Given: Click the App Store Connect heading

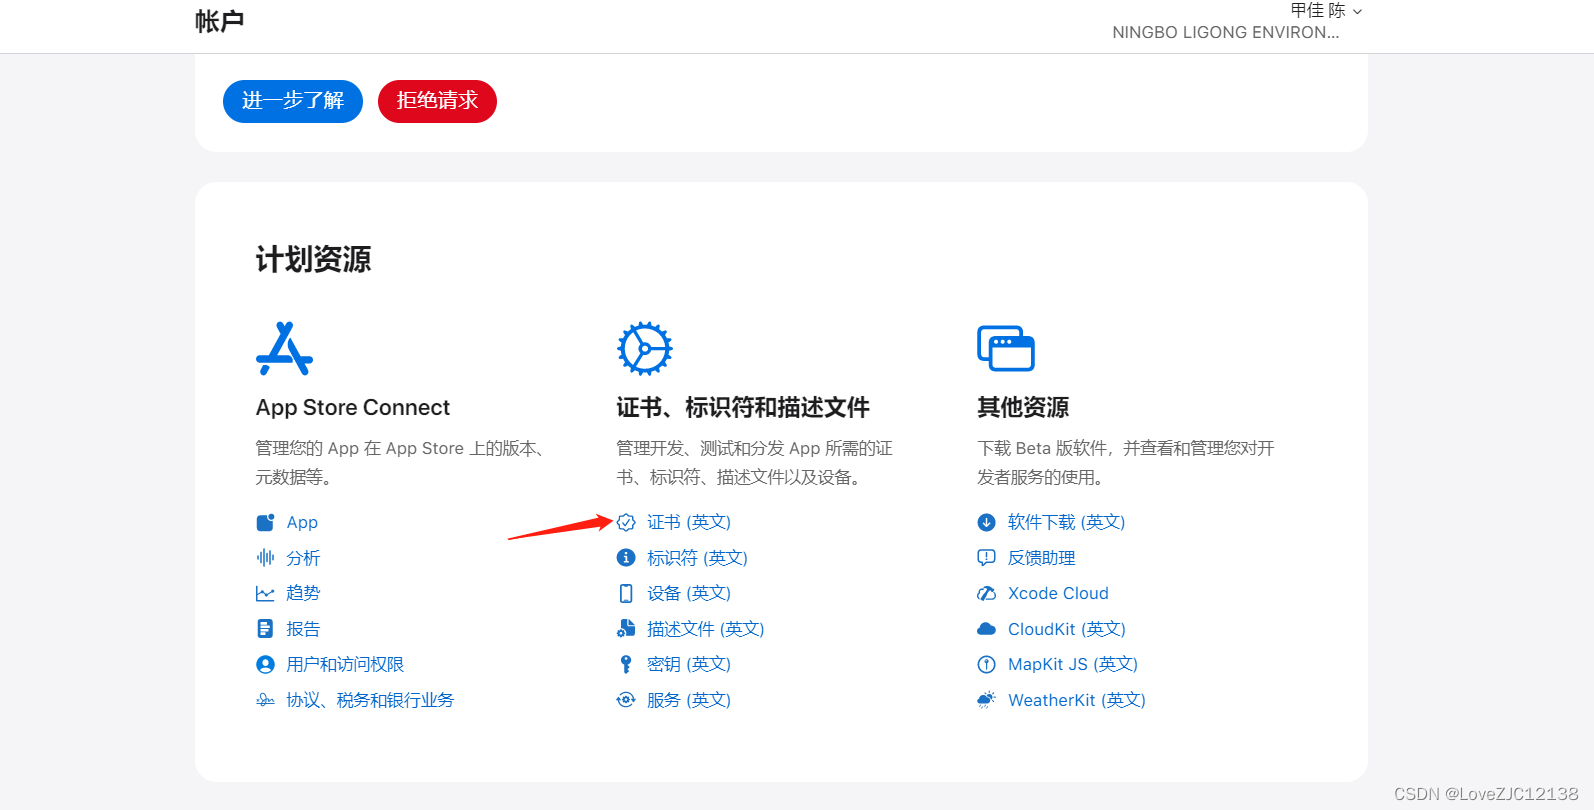Looking at the screenshot, I should (x=353, y=407).
